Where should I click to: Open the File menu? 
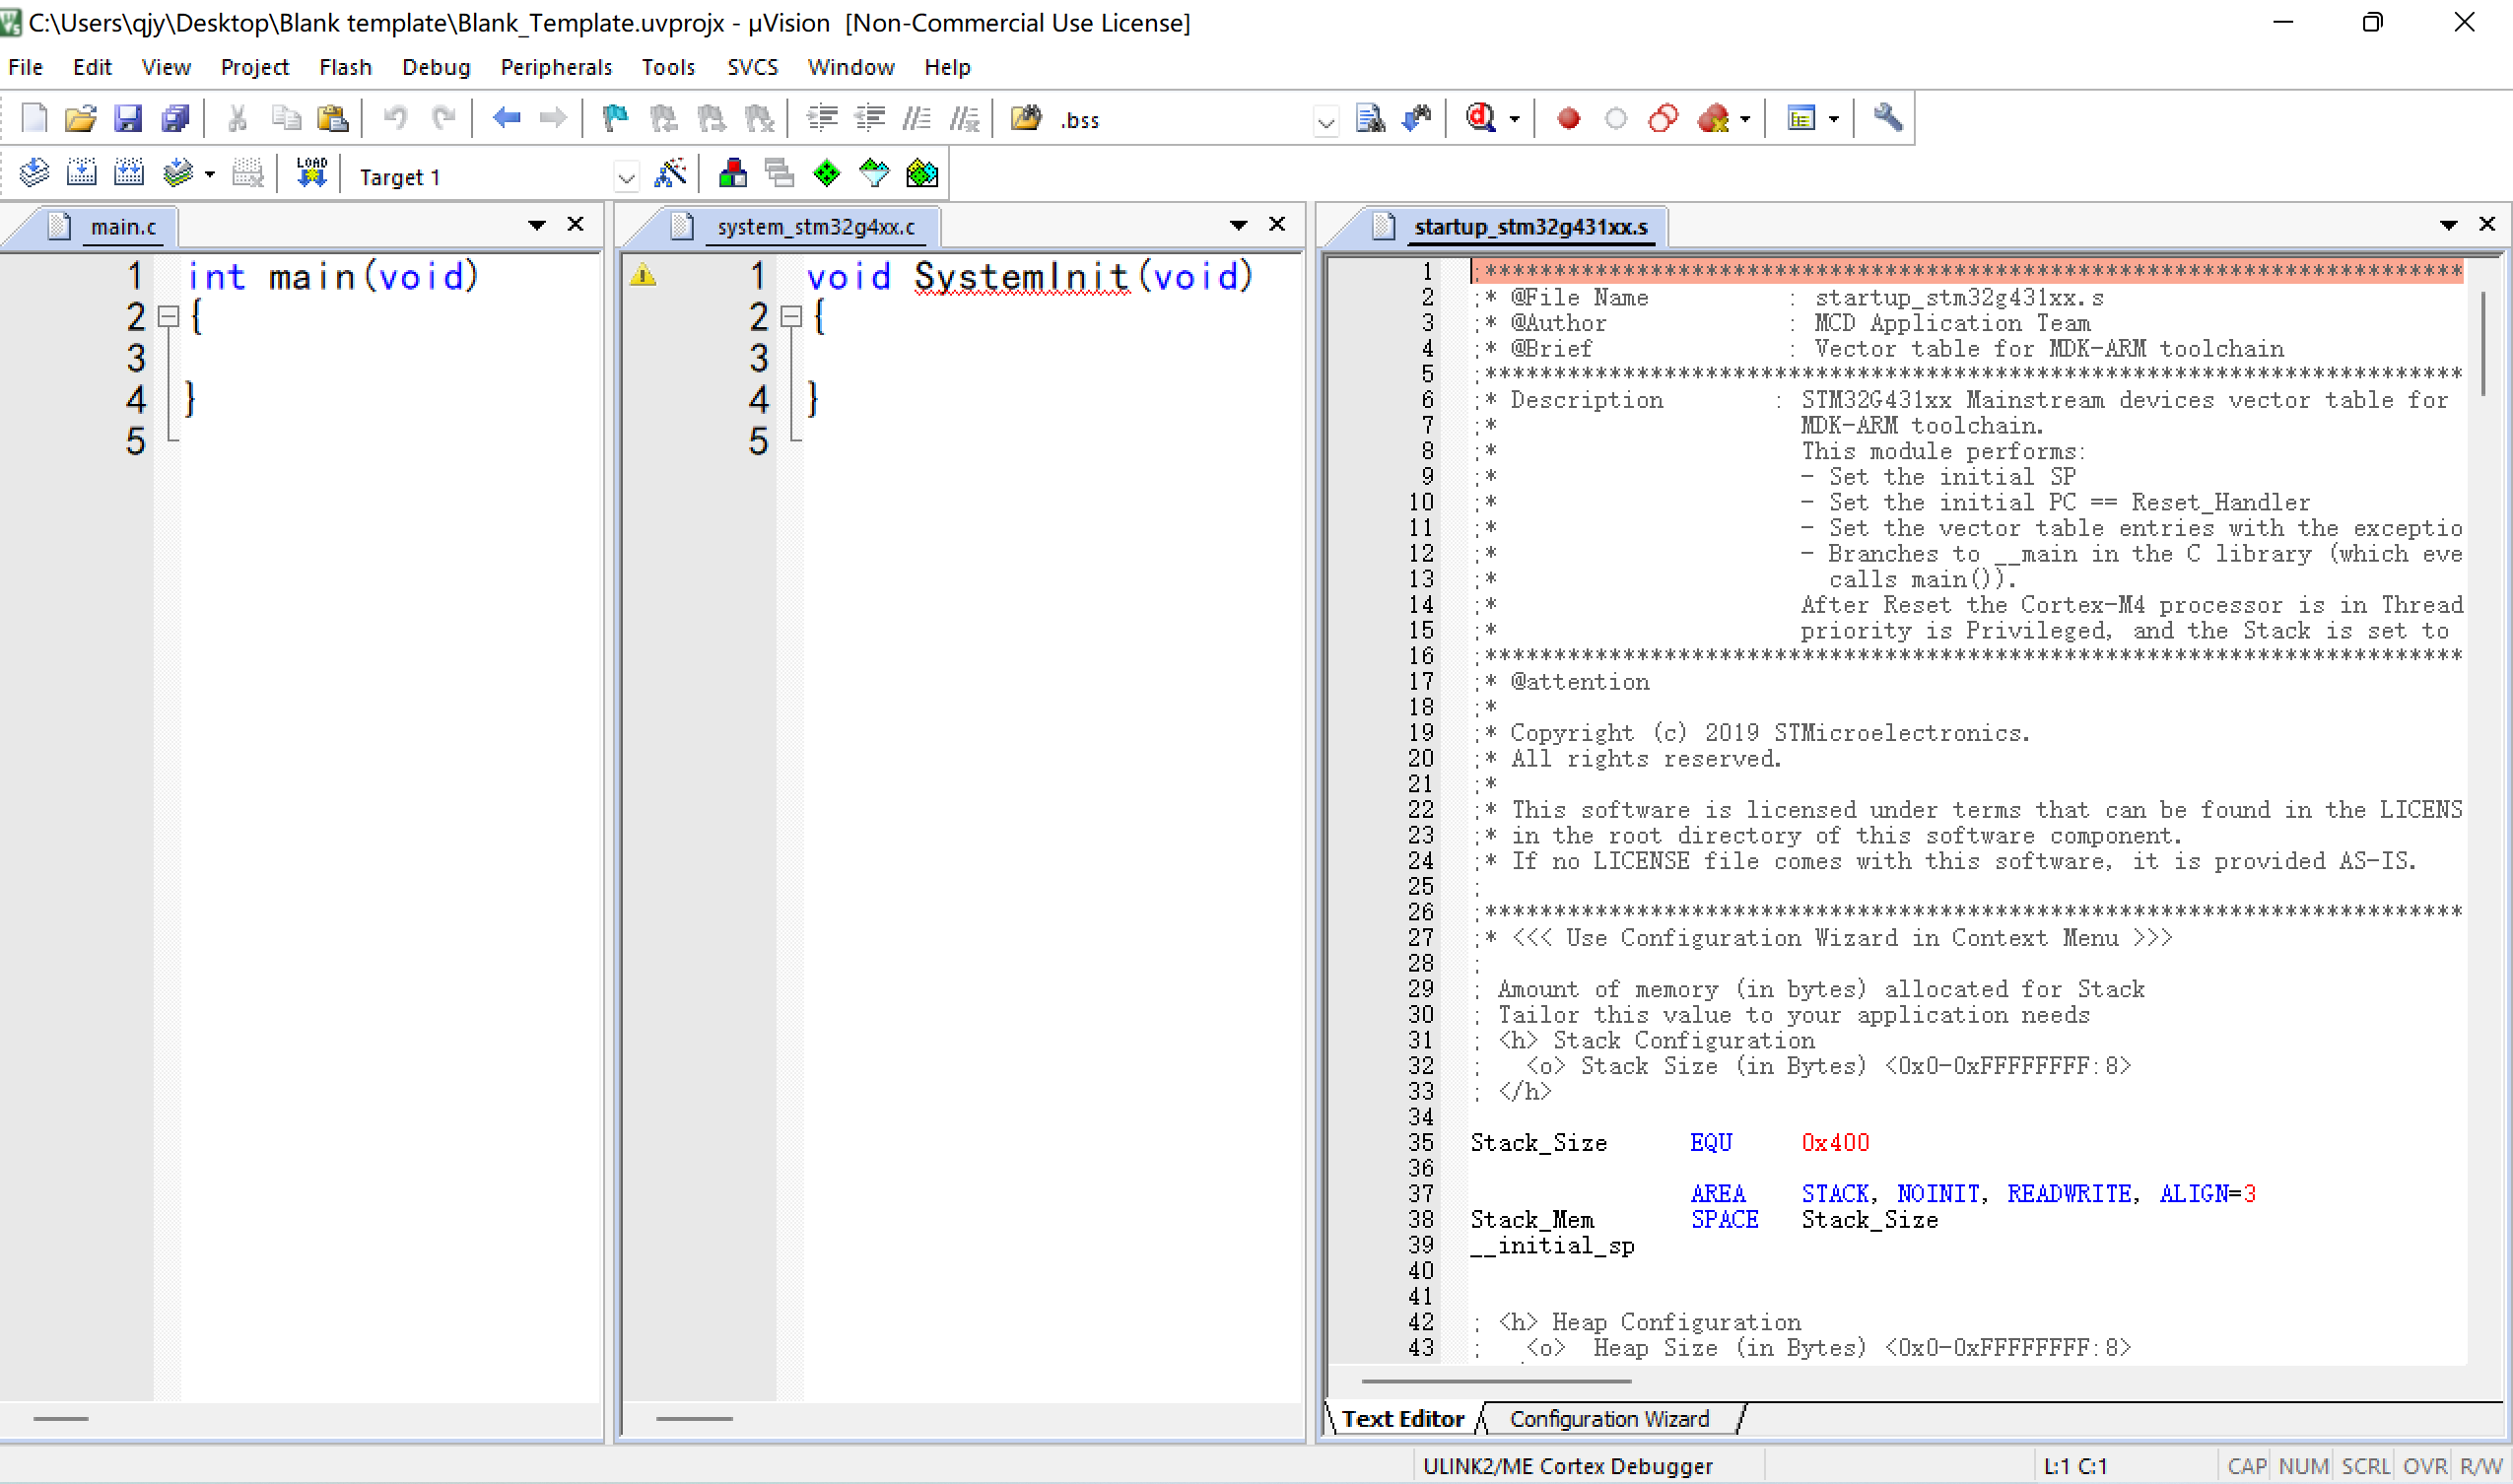[x=25, y=67]
